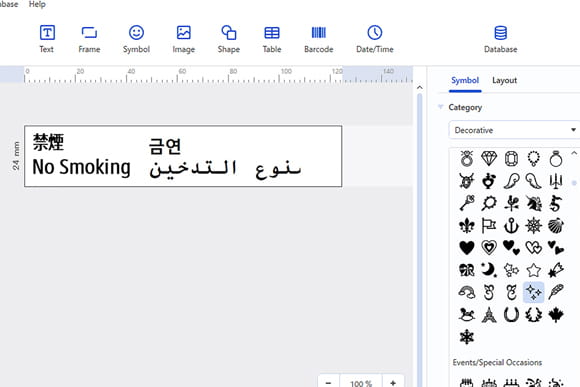Pick the snowflake symbol
This screenshot has width=580, height=387.
click(466, 337)
